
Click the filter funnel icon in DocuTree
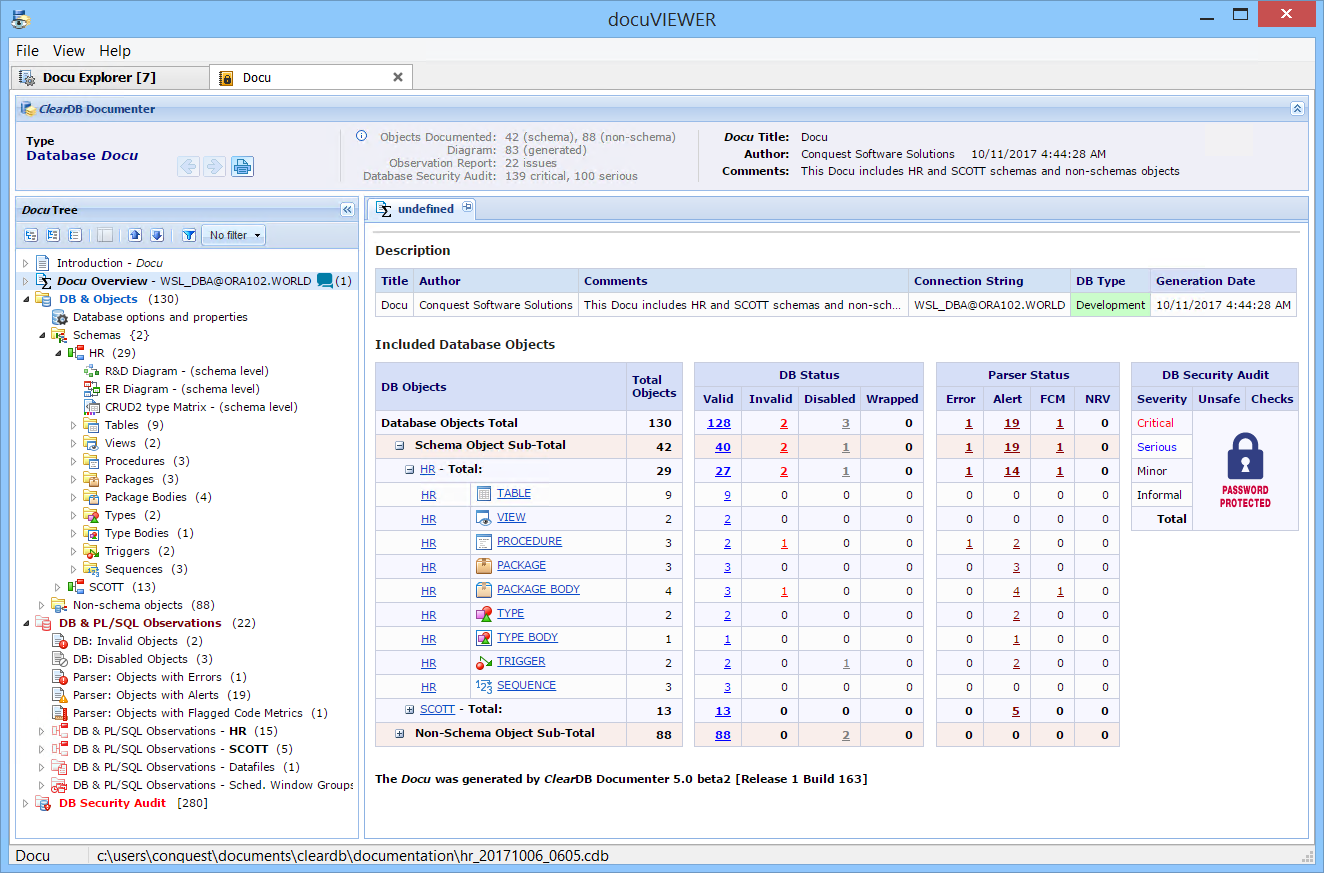[188, 235]
